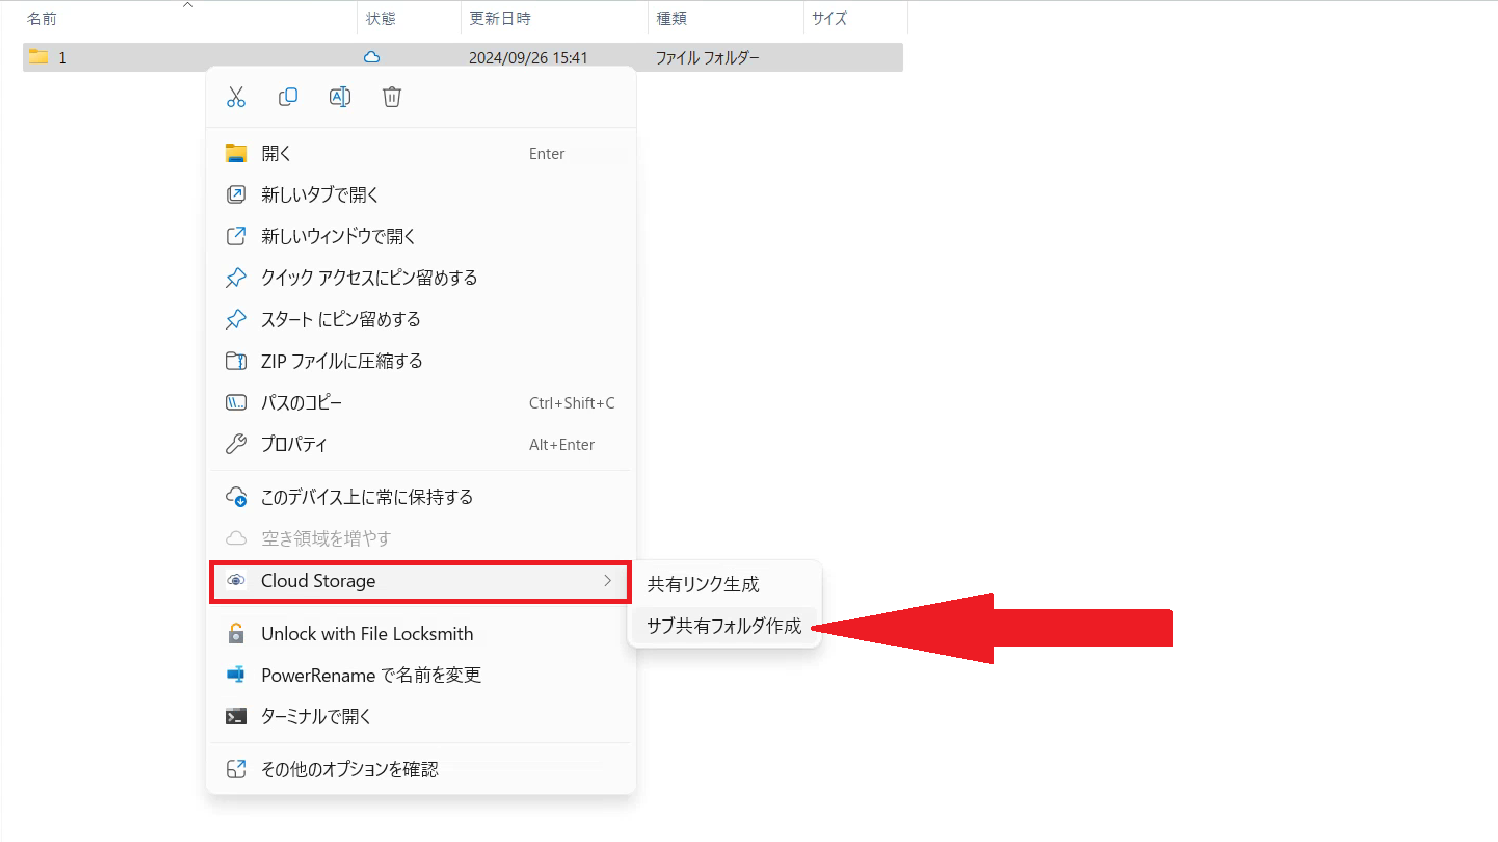Screen dimensions: 1498x842
Task: Click the Cloud Storage eye-cloud icon
Action: (x=236, y=580)
